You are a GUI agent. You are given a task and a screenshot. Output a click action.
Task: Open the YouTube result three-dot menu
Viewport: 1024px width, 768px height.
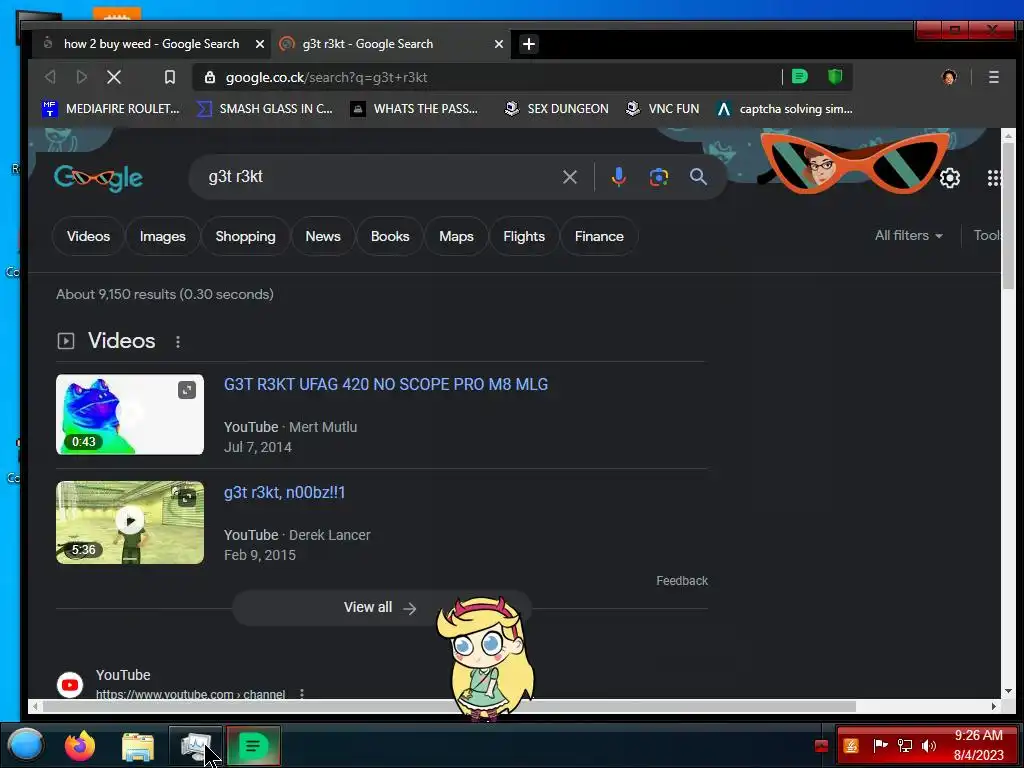point(302,694)
